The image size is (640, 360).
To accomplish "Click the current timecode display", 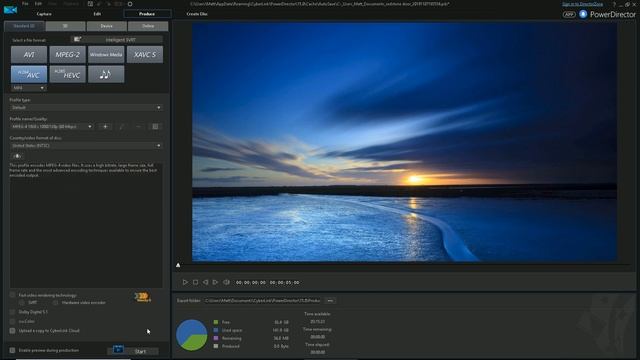I will click(x=251, y=282).
